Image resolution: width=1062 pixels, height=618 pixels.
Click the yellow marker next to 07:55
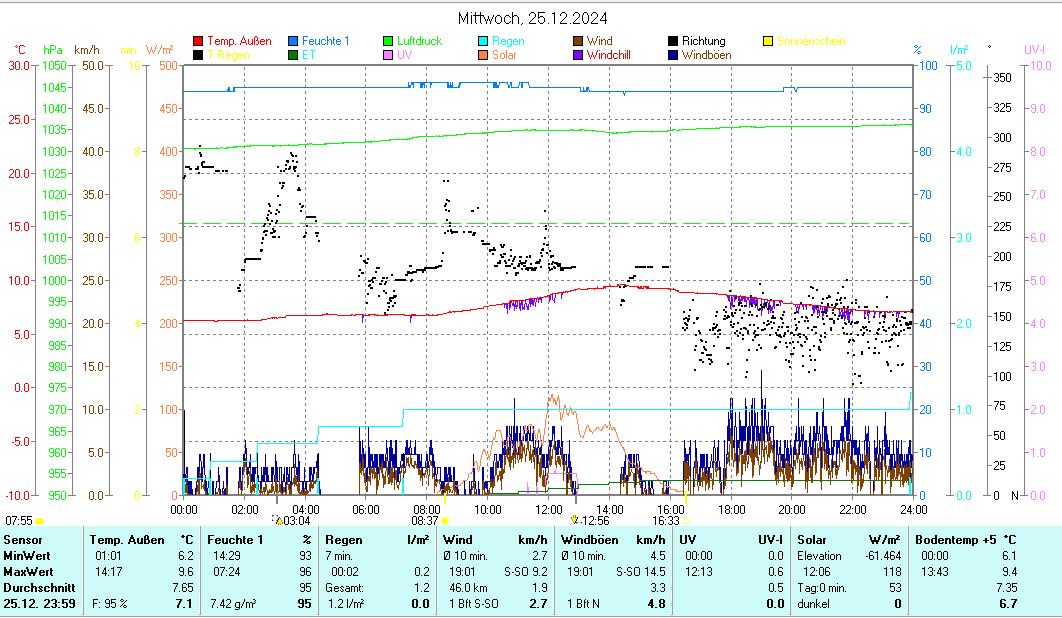pos(40,521)
